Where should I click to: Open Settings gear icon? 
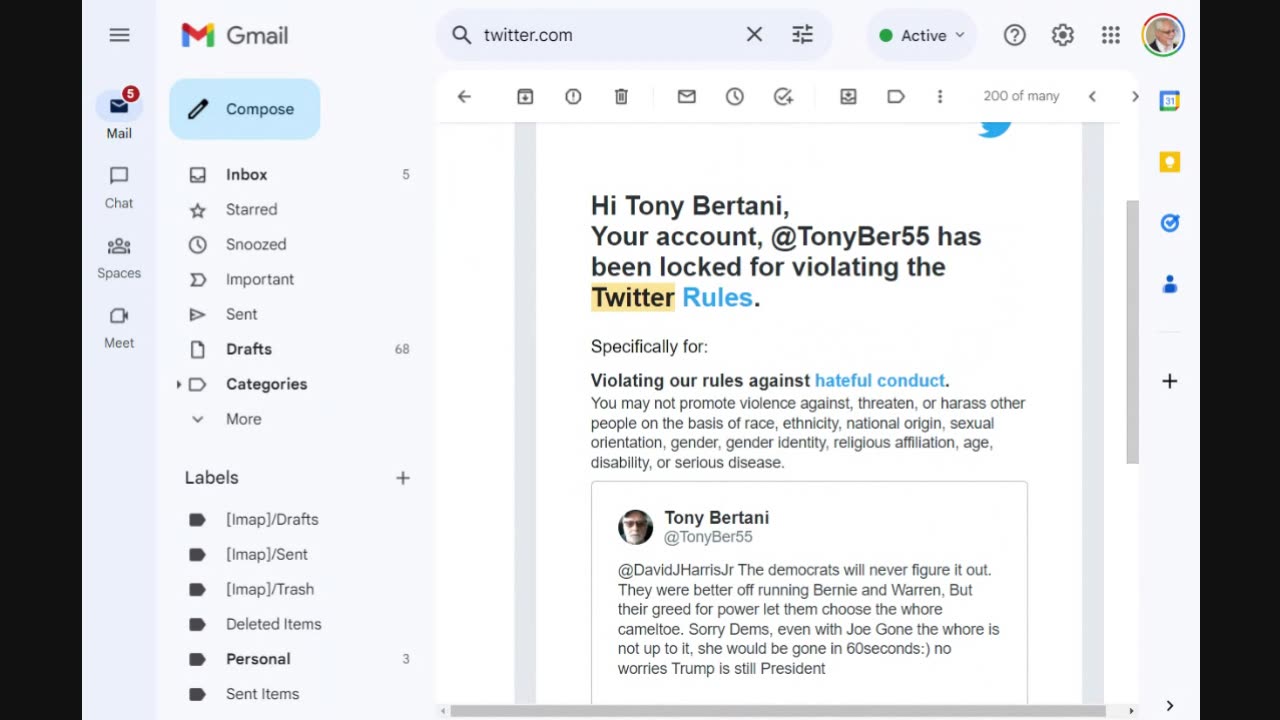(1063, 35)
